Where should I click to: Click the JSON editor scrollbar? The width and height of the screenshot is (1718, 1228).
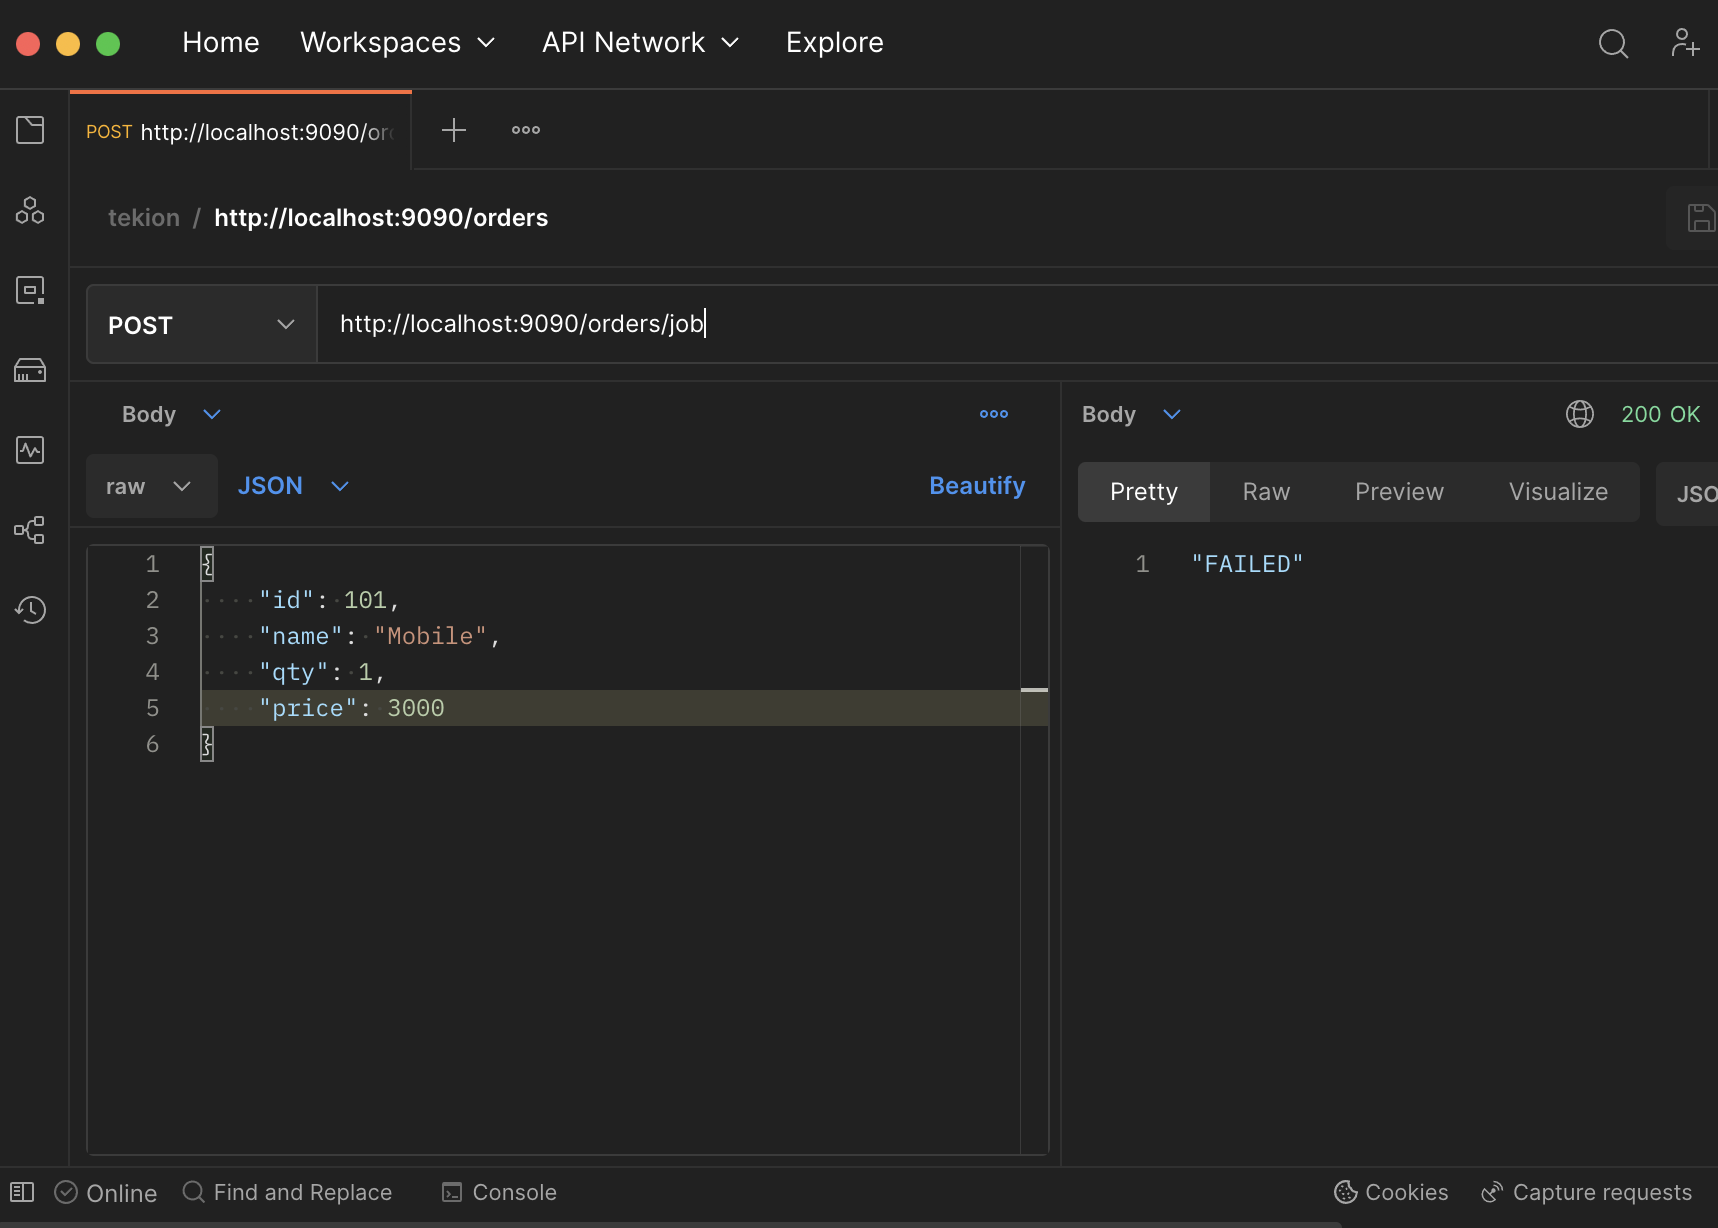click(x=1035, y=690)
